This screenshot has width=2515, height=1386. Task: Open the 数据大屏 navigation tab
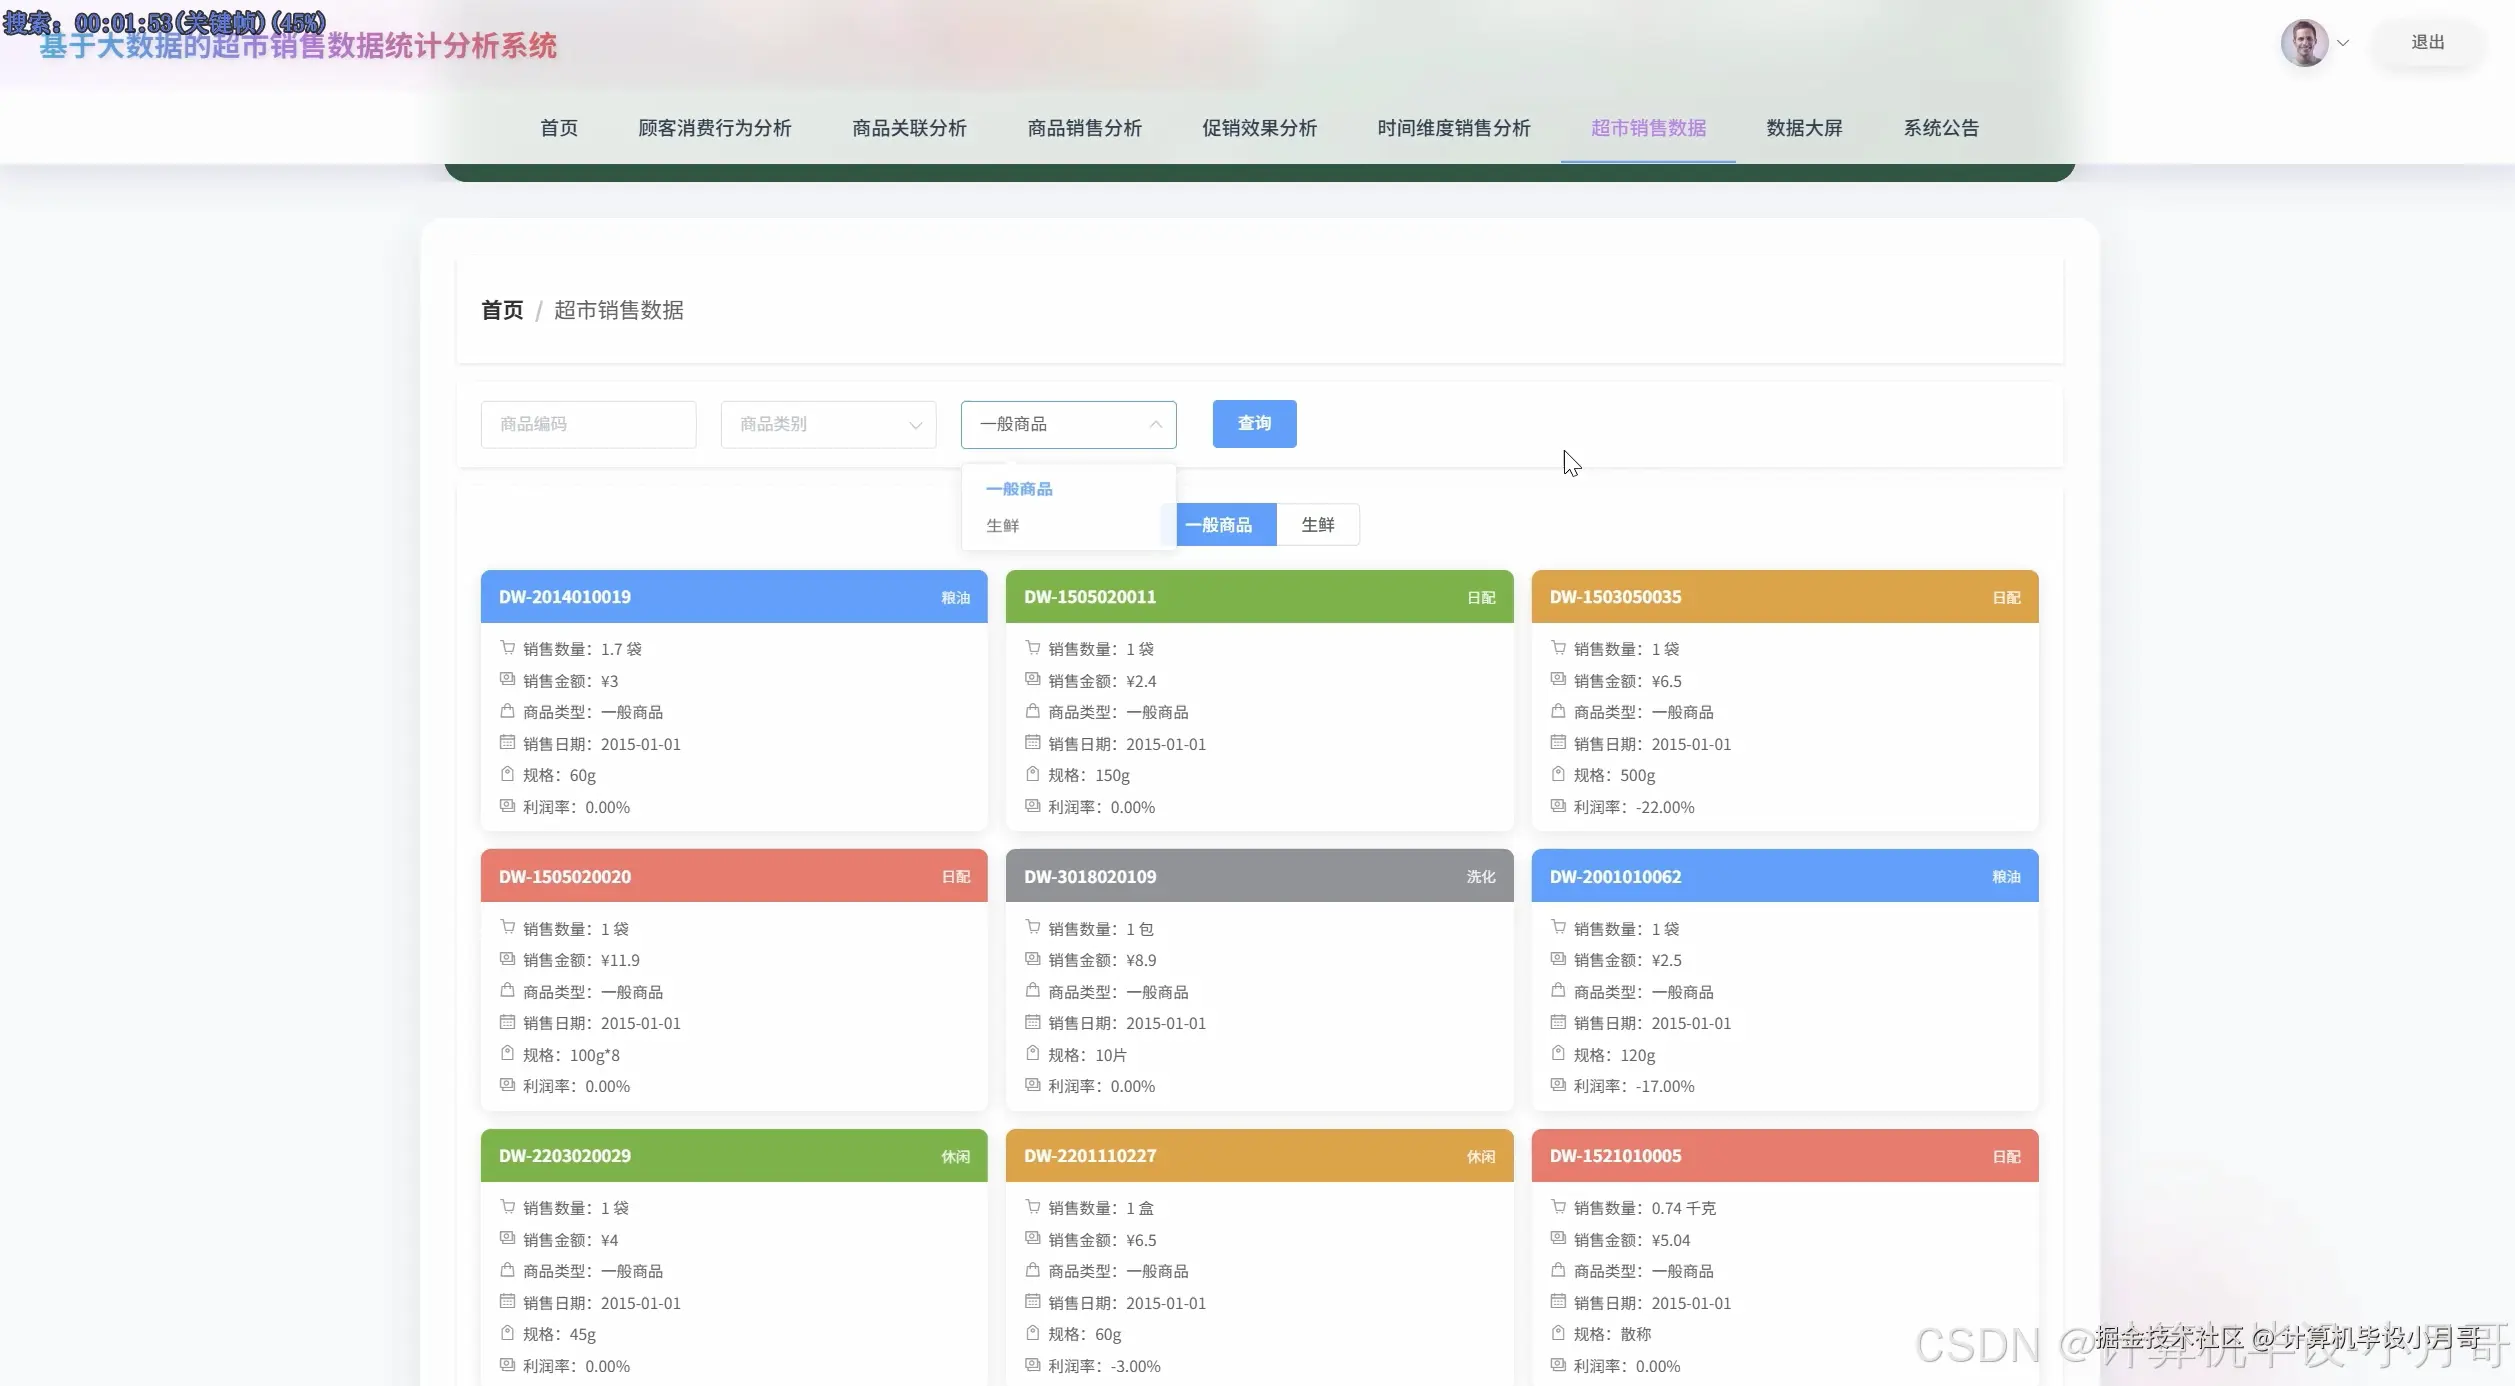pyautogui.click(x=1803, y=128)
